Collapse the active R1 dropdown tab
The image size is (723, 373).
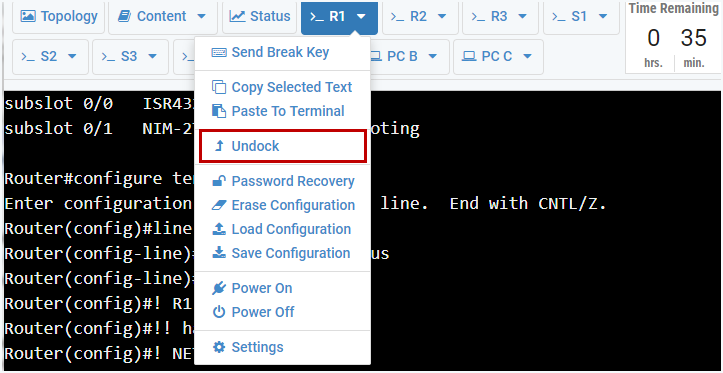coord(339,17)
